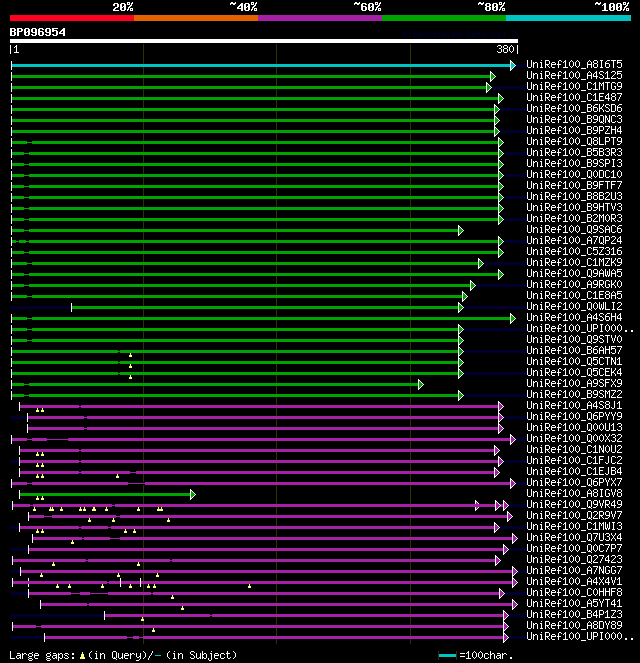This screenshot has width=640, height=663.
Task: Select the UniRef100_B4P1Z3 label
Action: 574,614
